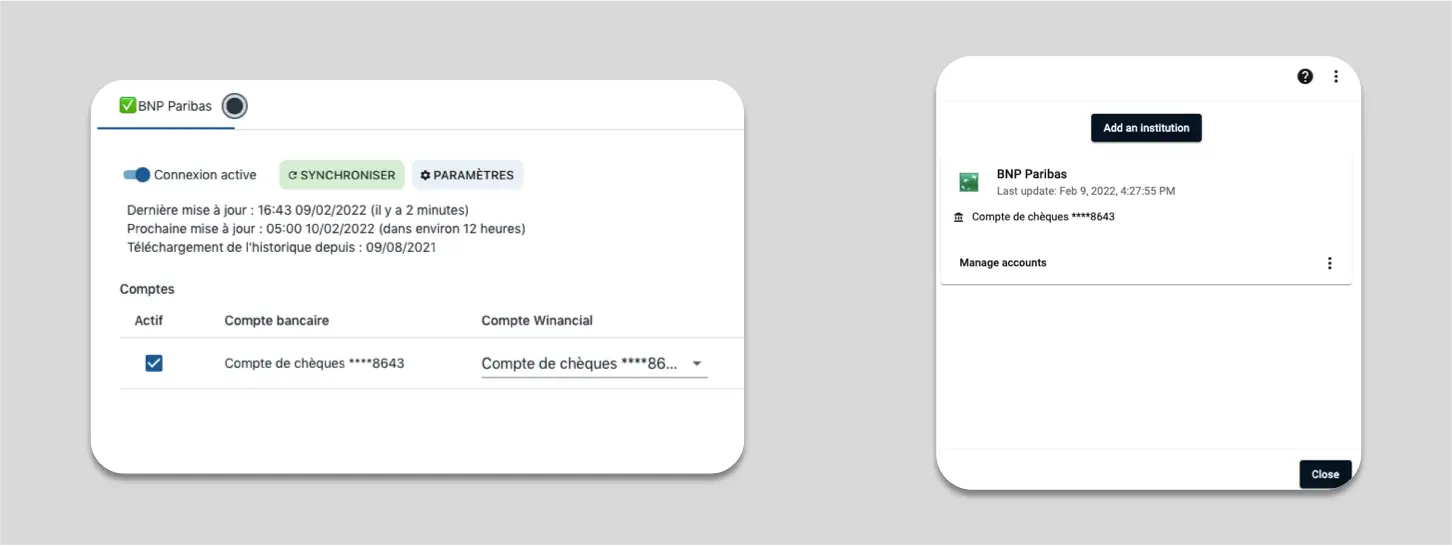
Task: Click Manage accounts
Action: click(1003, 263)
